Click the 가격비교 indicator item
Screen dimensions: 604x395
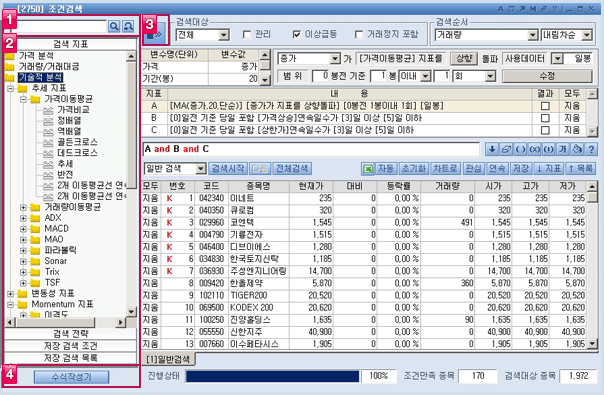pyautogui.click(x=73, y=110)
